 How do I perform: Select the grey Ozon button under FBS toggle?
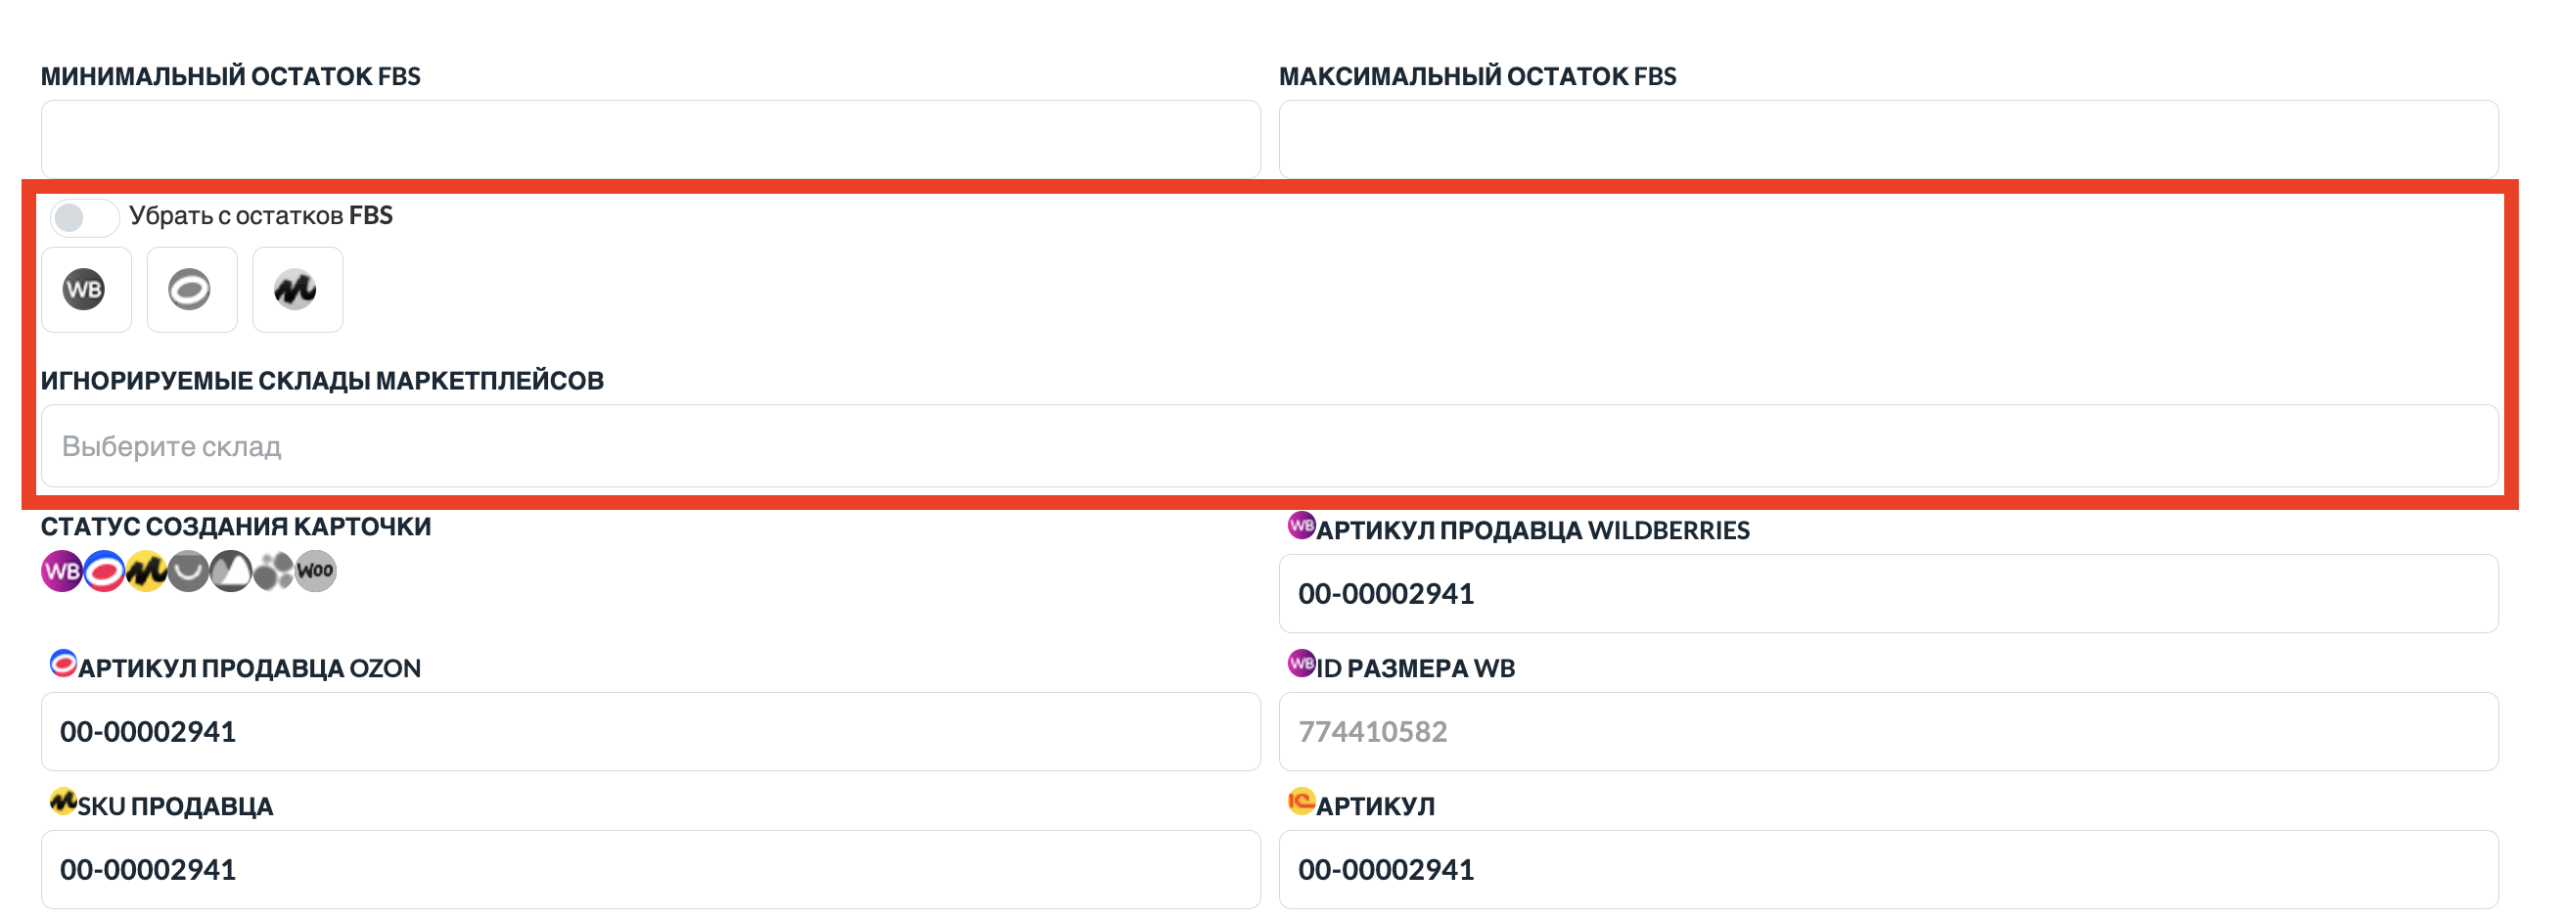click(x=191, y=290)
